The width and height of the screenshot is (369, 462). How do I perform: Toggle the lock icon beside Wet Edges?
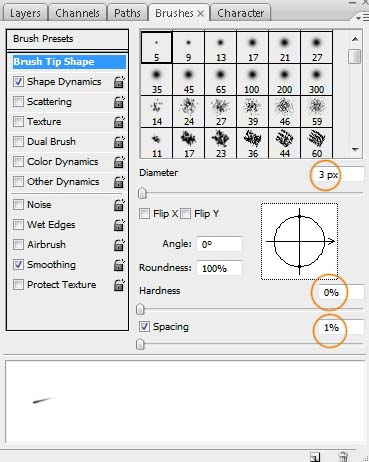coord(119,225)
